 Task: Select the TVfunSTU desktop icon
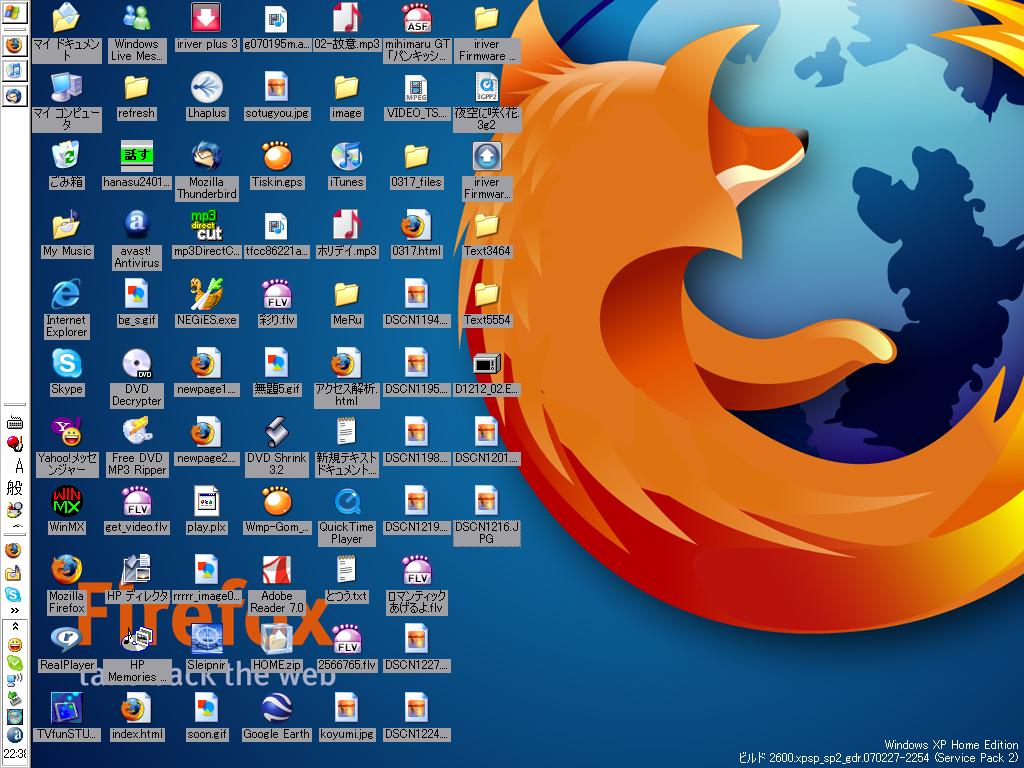[x=67, y=716]
